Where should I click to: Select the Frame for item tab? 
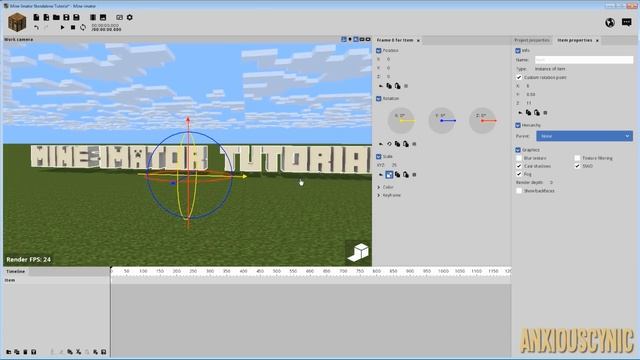[395, 40]
